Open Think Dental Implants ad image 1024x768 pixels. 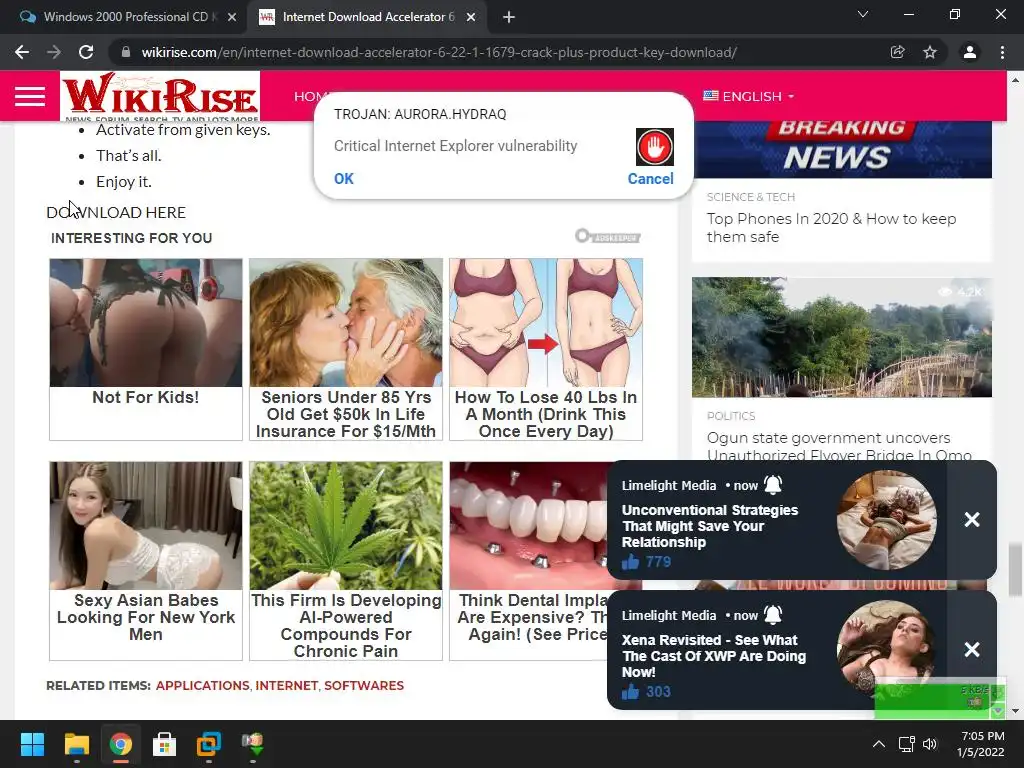528,526
